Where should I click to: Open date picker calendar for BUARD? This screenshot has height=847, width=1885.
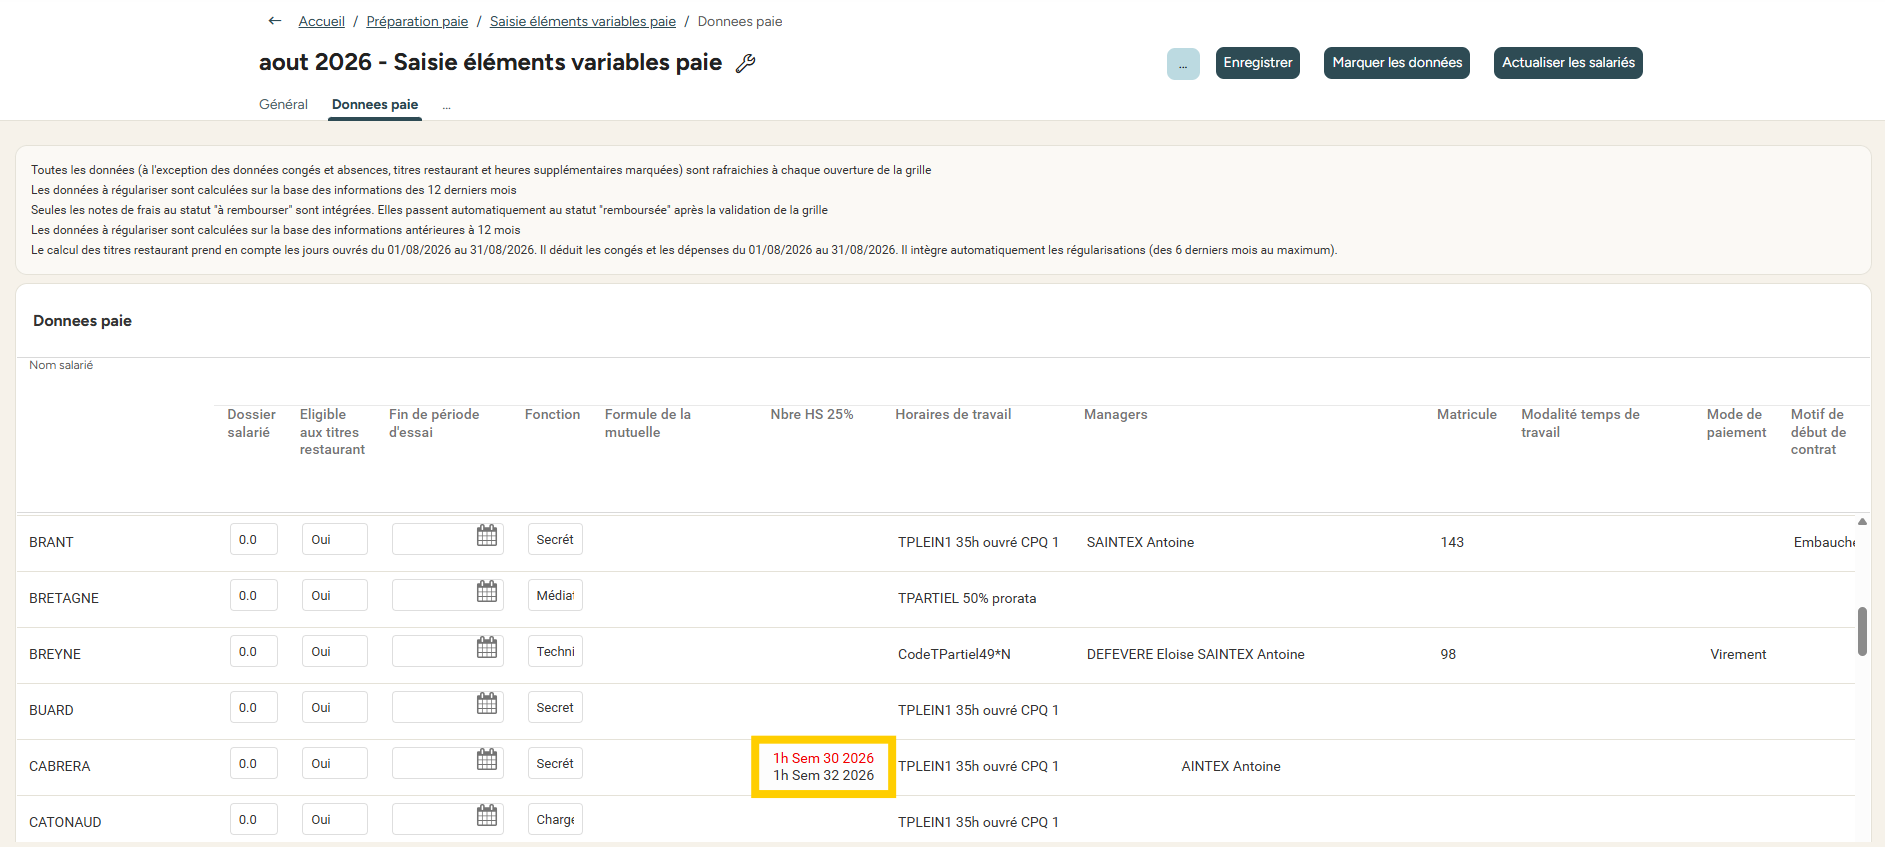tap(487, 704)
